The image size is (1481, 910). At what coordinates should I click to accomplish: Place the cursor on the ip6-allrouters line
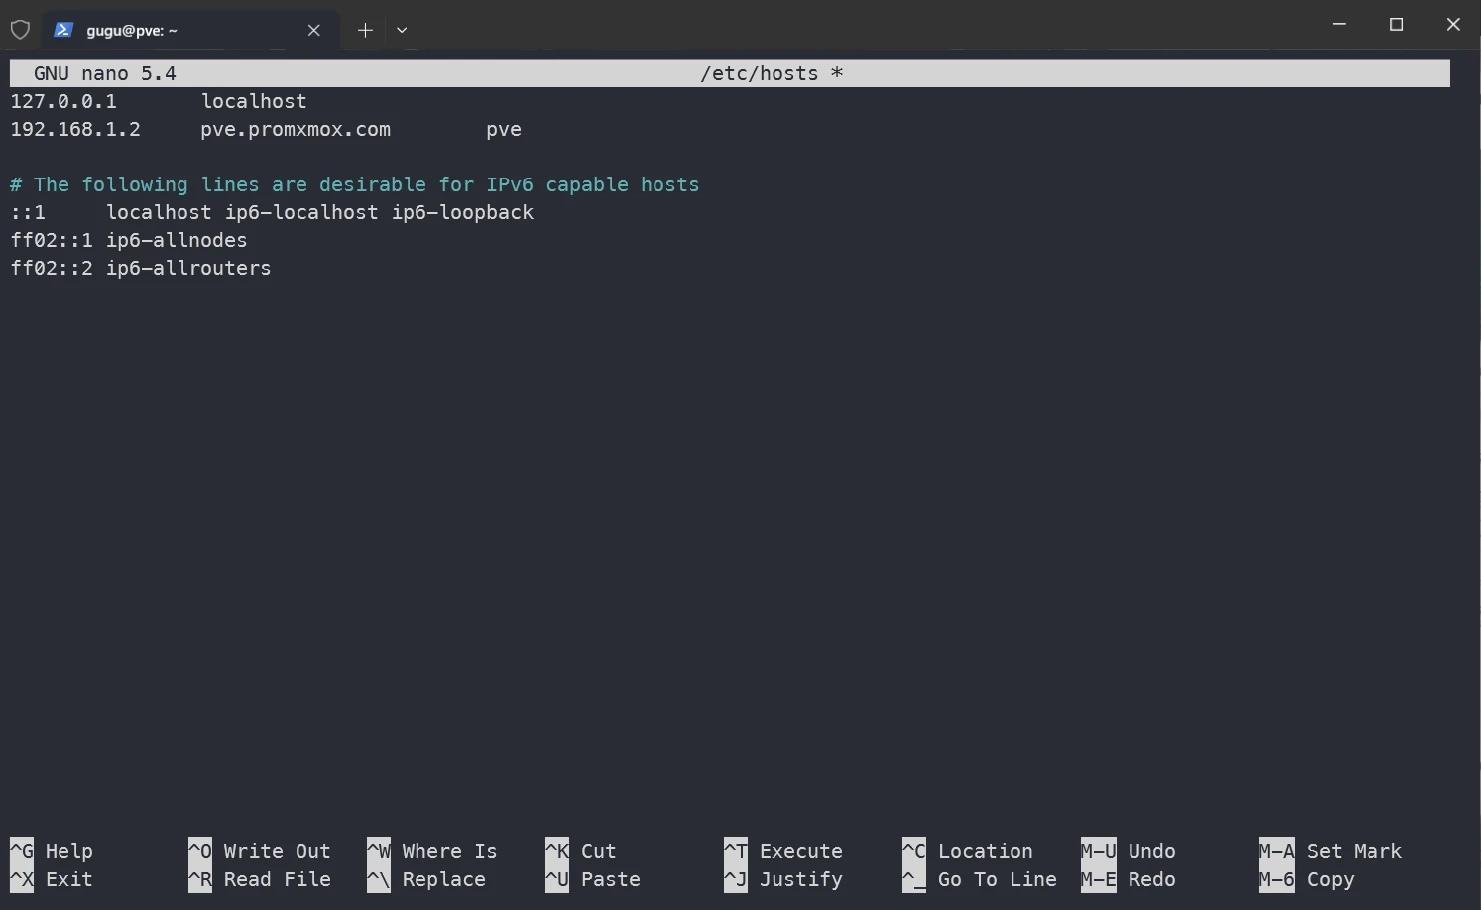click(x=140, y=268)
